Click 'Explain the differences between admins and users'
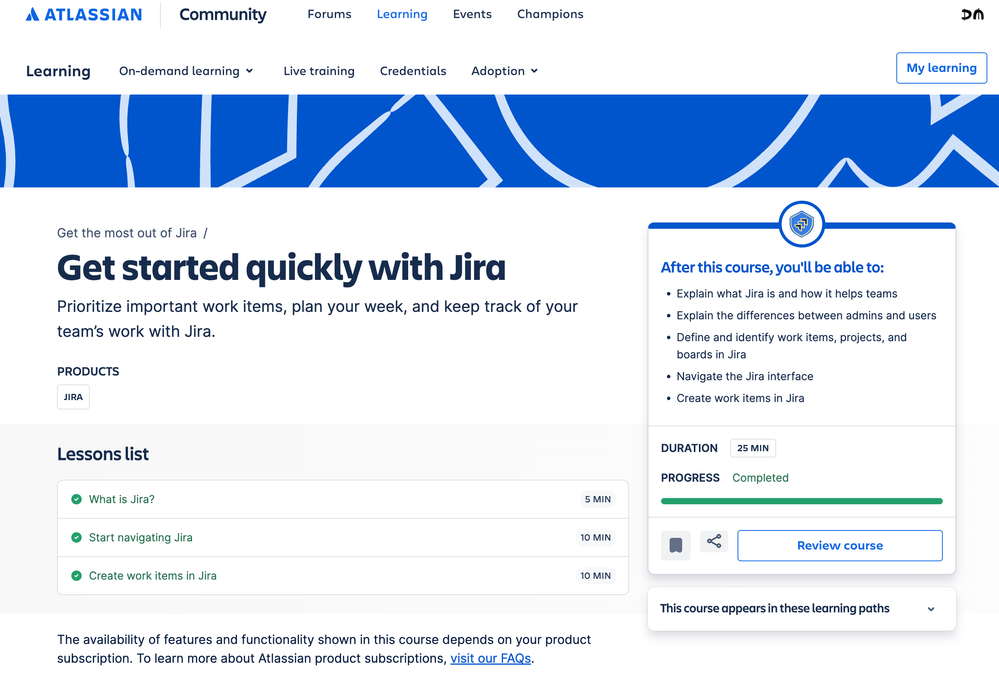This screenshot has height=680, width=999. [x=807, y=315]
